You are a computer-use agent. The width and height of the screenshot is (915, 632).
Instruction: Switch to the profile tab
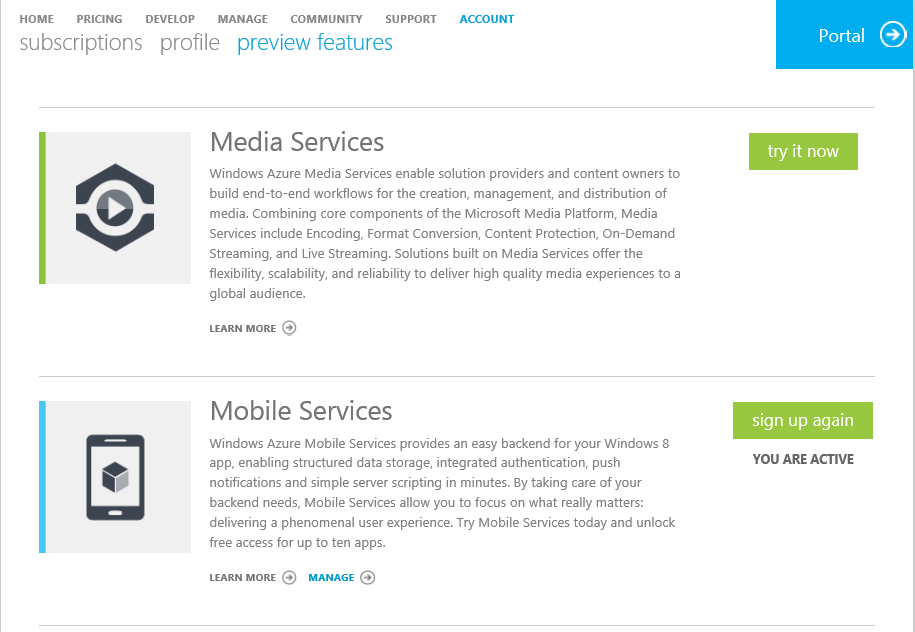[190, 43]
